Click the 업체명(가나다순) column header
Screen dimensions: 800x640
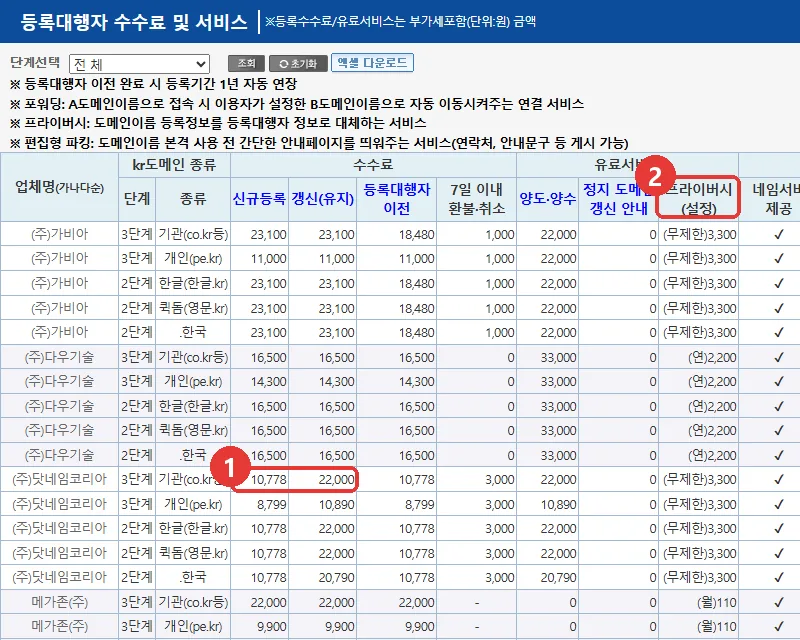tap(59, 187)
